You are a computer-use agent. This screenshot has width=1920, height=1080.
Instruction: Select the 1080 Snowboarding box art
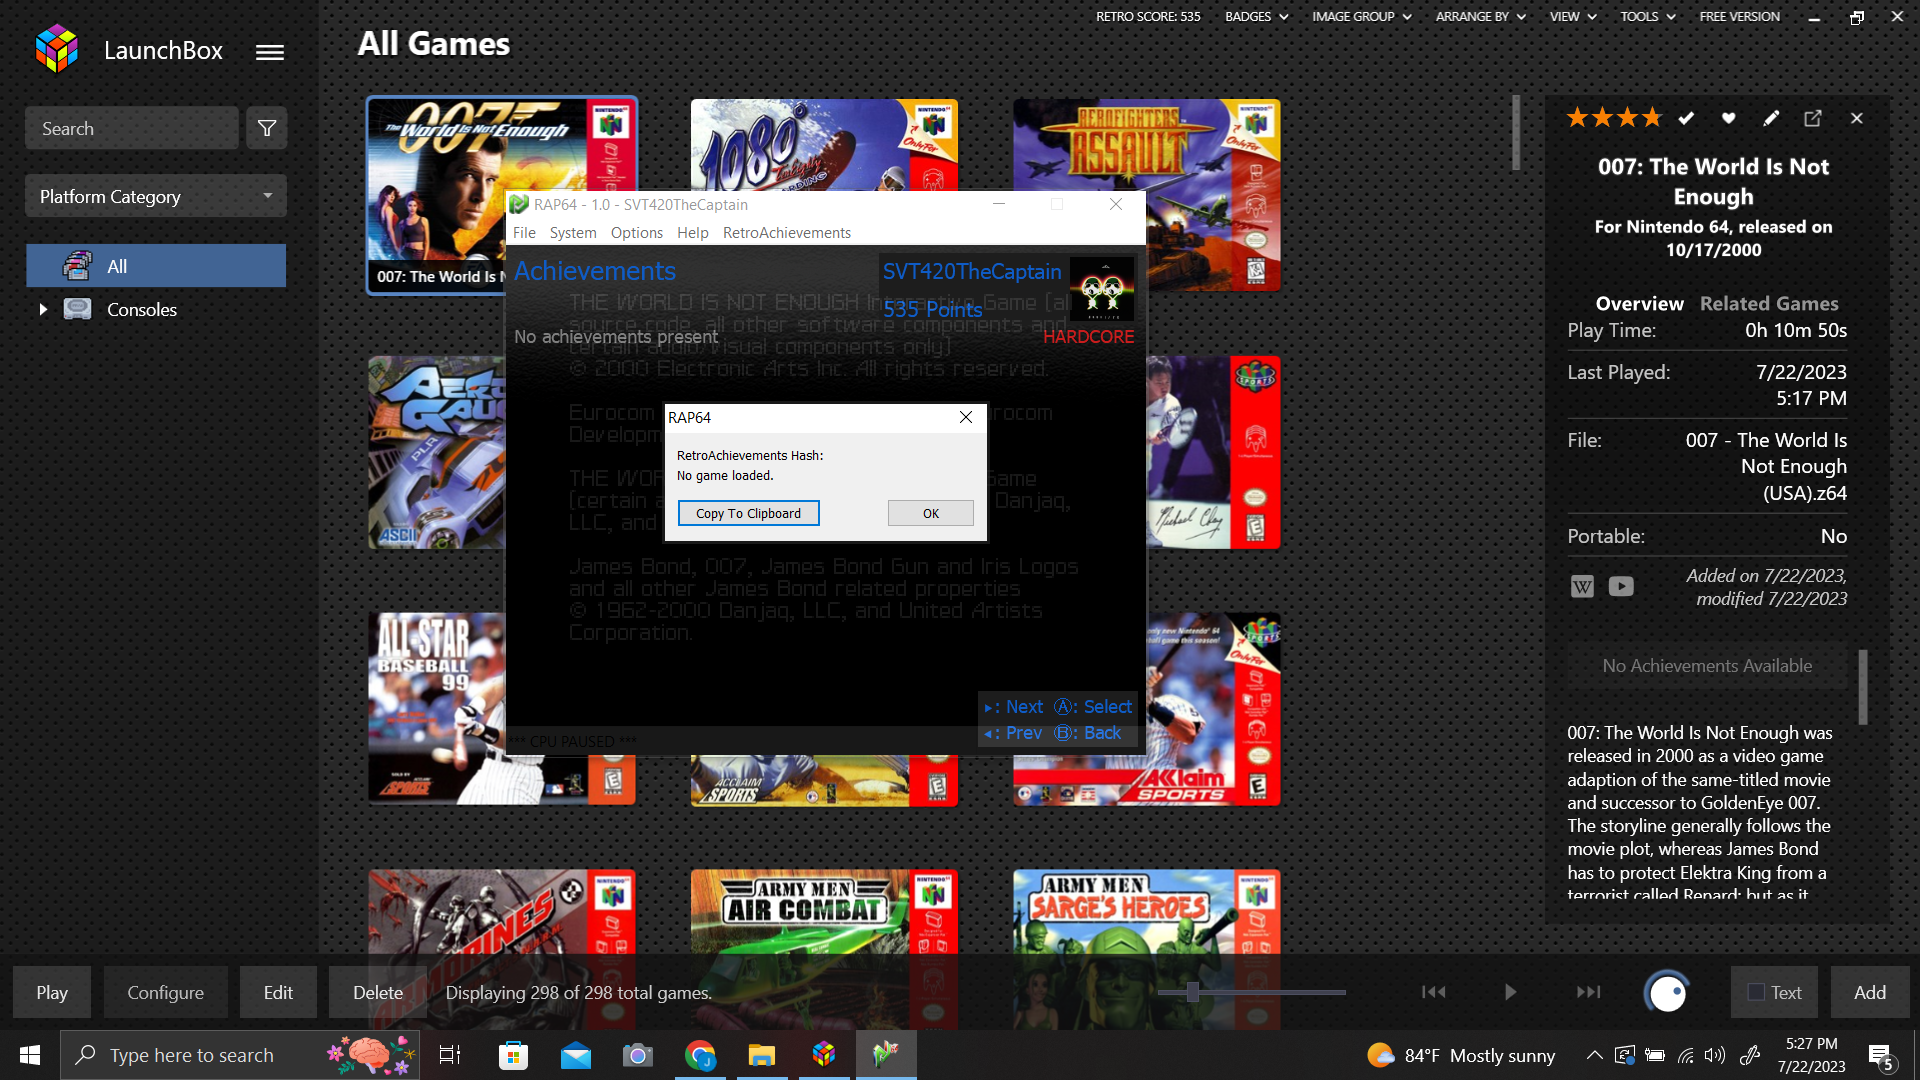tap(824, 145)
